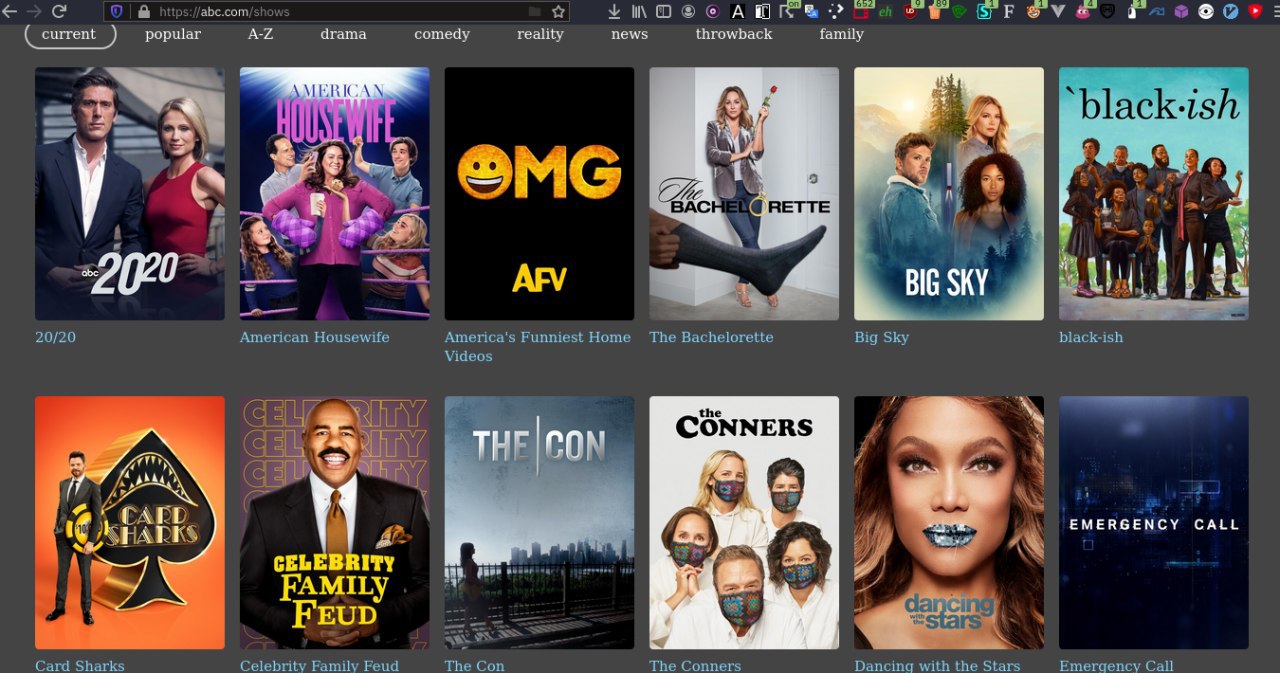Click the red play-button extension icon
This screenshot has height=673, width=1280.
click(1255, 11)
